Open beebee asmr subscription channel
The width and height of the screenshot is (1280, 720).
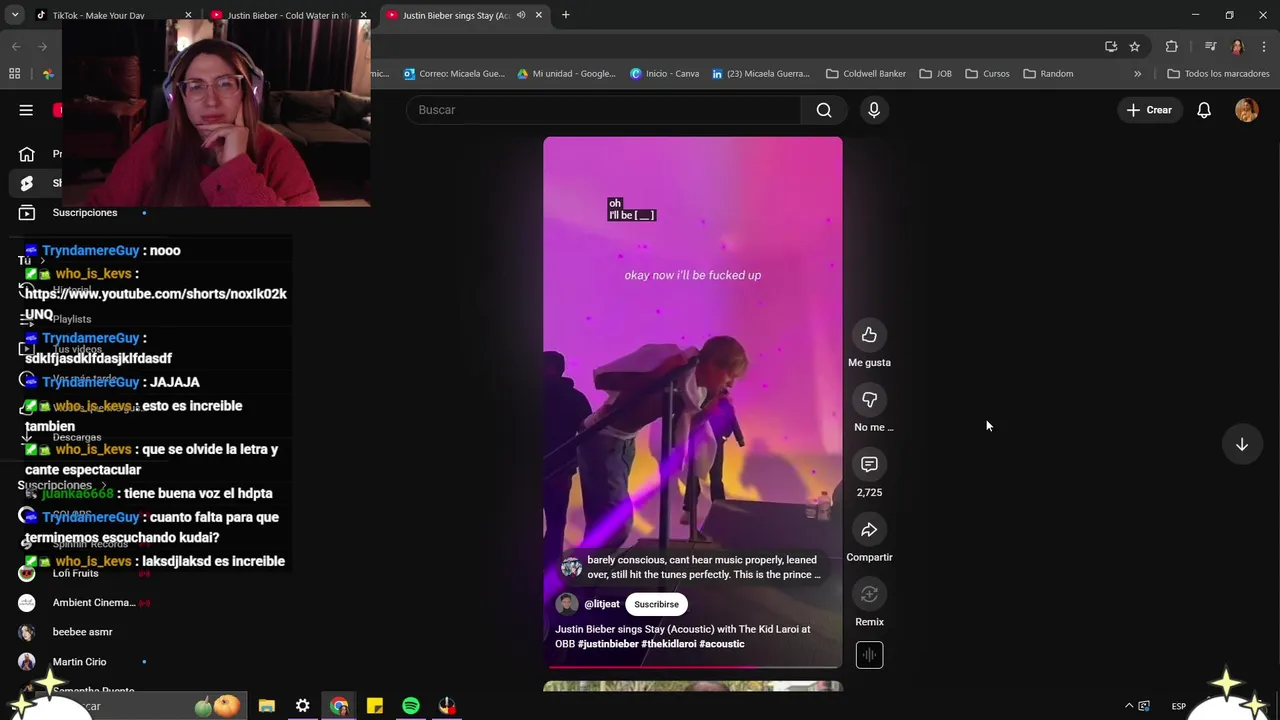[84, 632]
